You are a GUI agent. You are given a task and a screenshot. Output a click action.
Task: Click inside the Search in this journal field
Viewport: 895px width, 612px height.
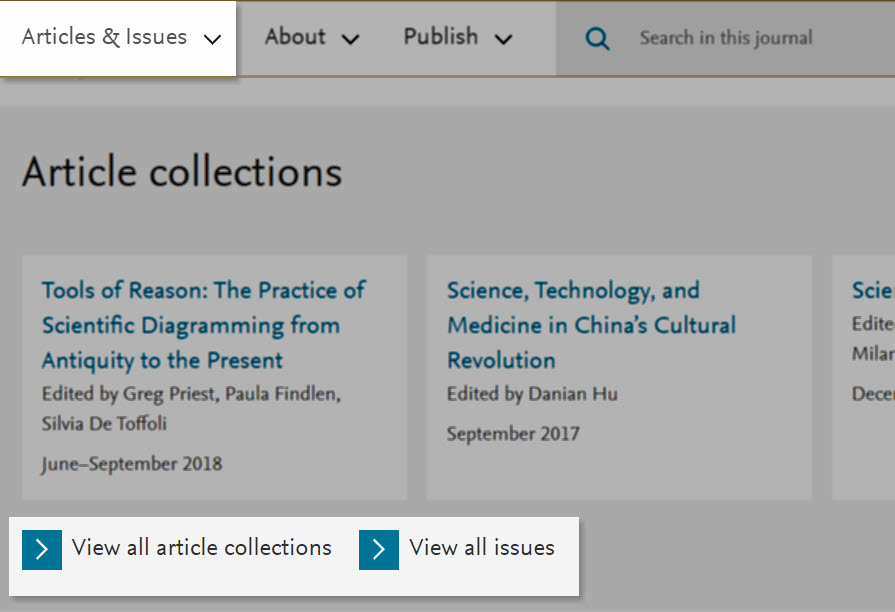[727, 38]
